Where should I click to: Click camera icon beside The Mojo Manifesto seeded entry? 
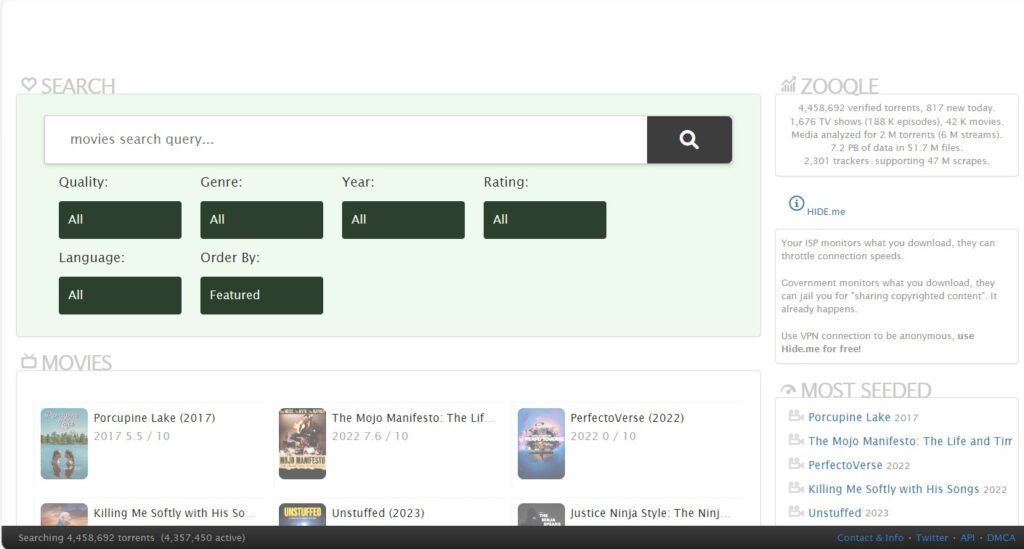(795, 440)
